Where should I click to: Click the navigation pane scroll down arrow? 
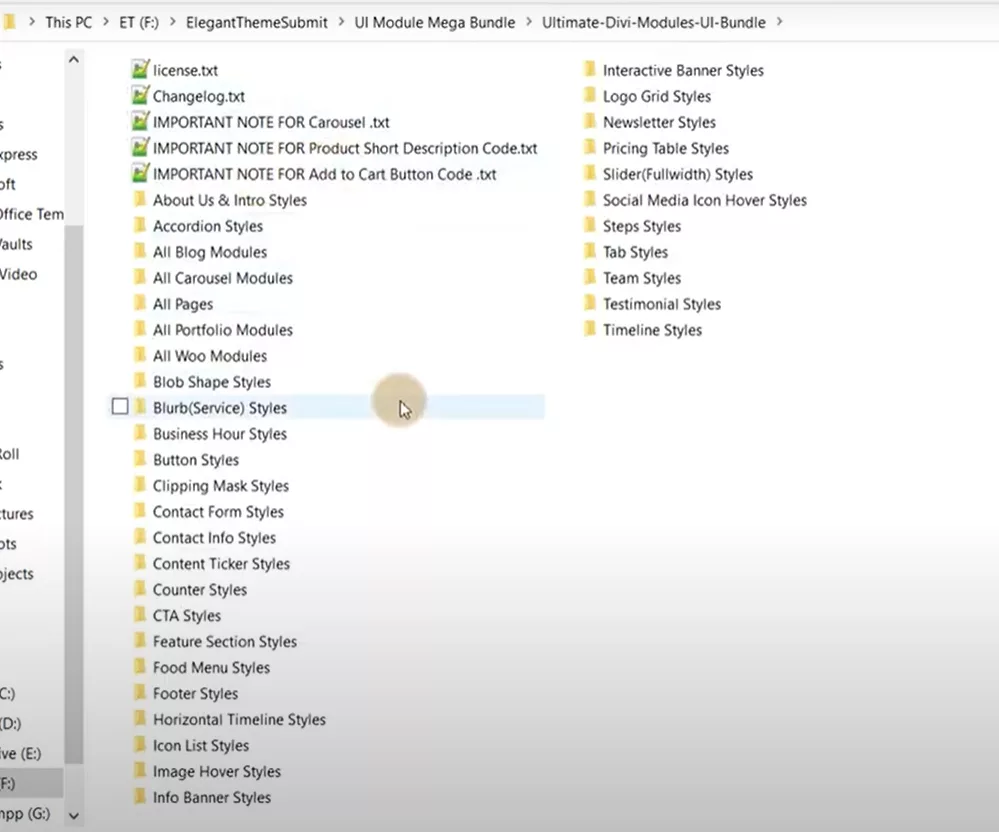[74, 815]
